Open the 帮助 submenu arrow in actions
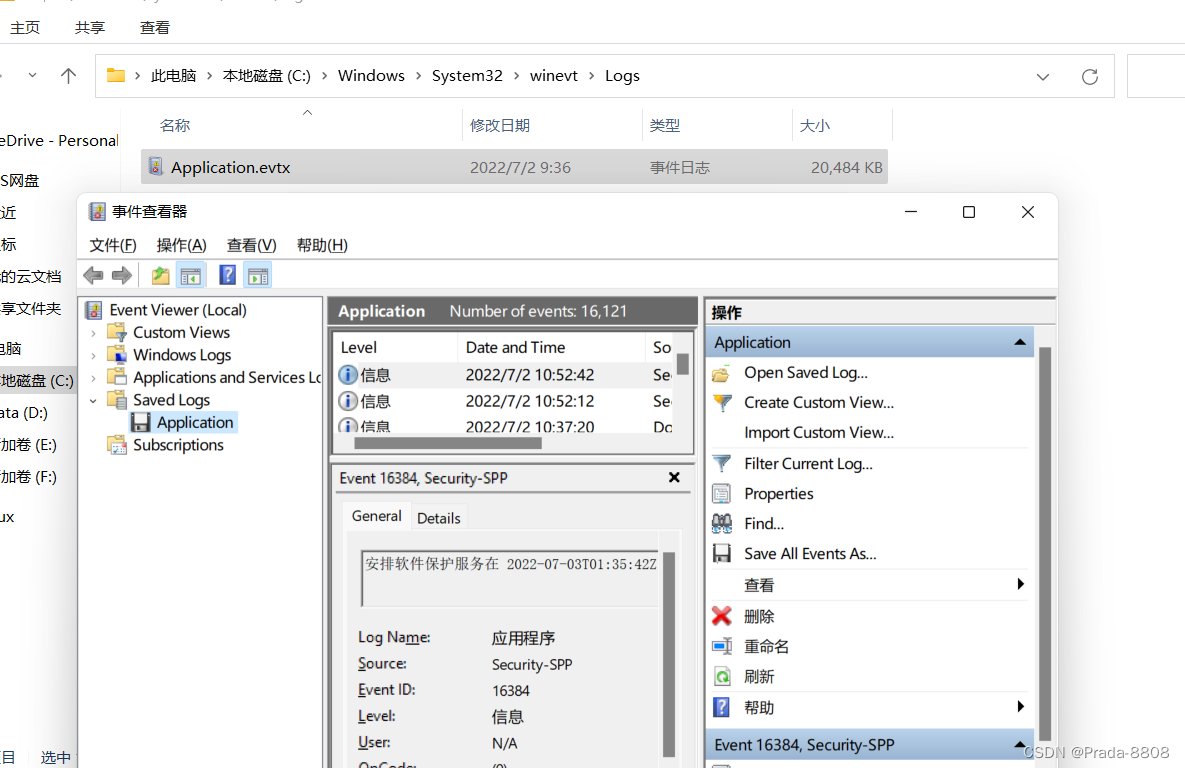The height and width of the screenshot is (768, 1185). pos(1021,706)
